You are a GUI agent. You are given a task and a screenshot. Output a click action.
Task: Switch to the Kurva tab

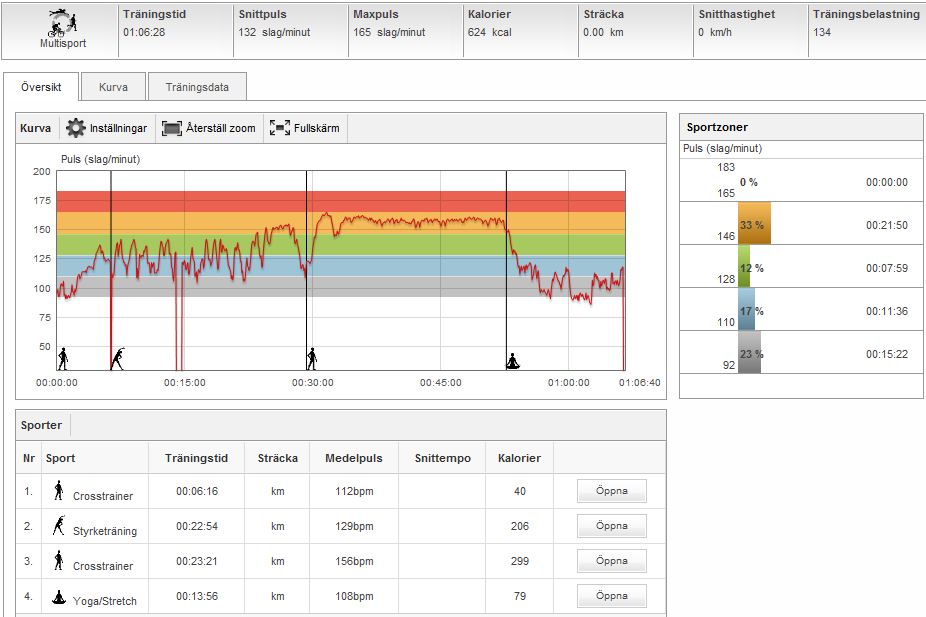coord(113,87)
